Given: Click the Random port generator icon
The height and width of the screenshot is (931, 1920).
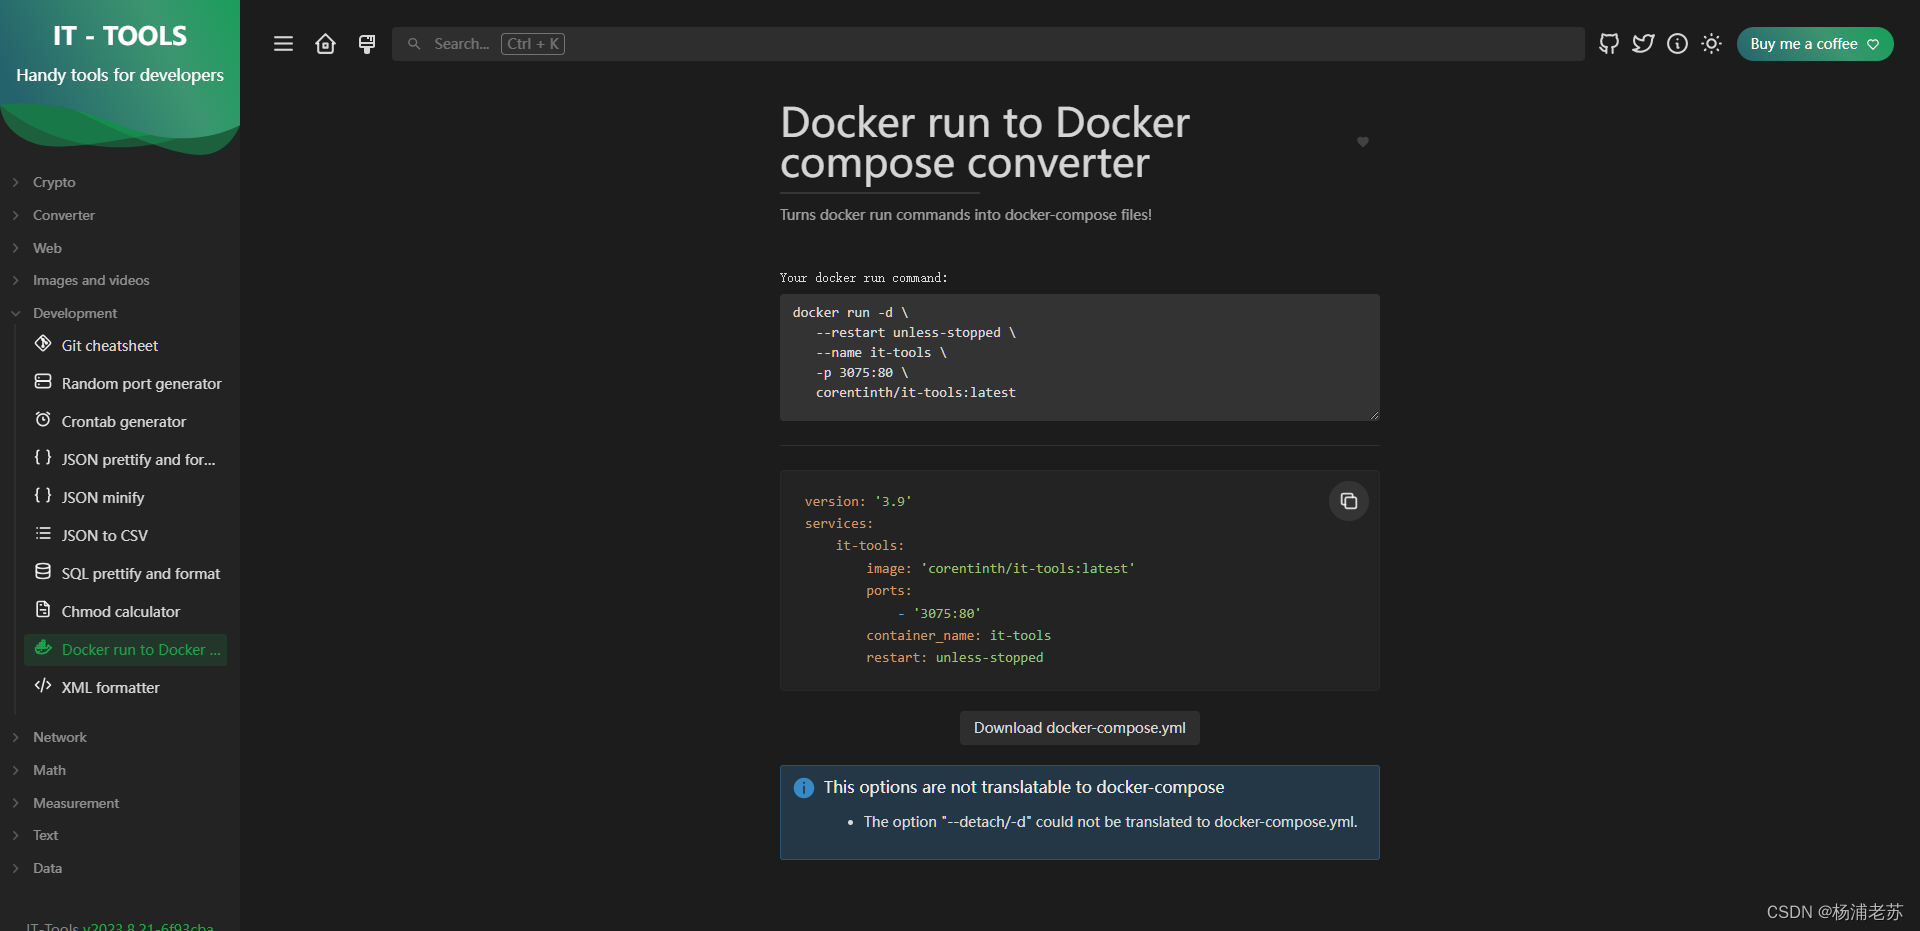Looking at the screenshot, I should pyautogui.click(x=43, y=382).
